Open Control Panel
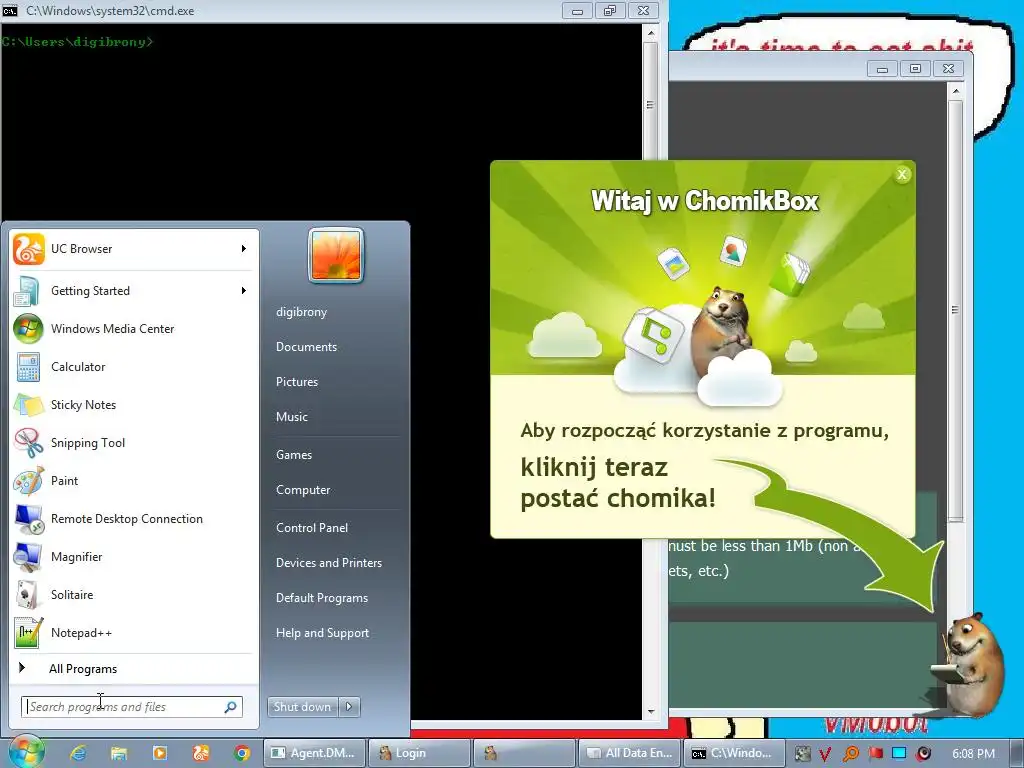The width and height of the screenshot is (1024, 768). pos(312,528)
